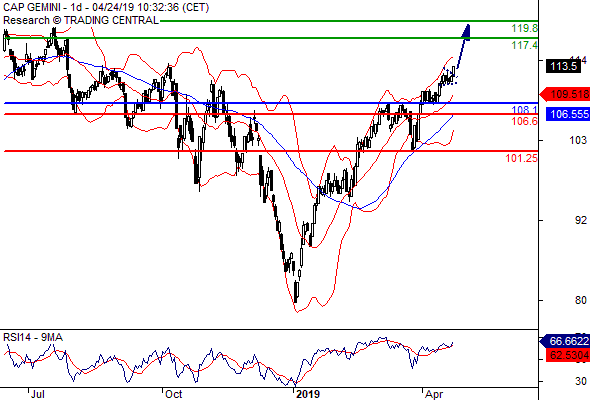
Task: Select the red 101.25 support level label
Action: click(522, 158)
